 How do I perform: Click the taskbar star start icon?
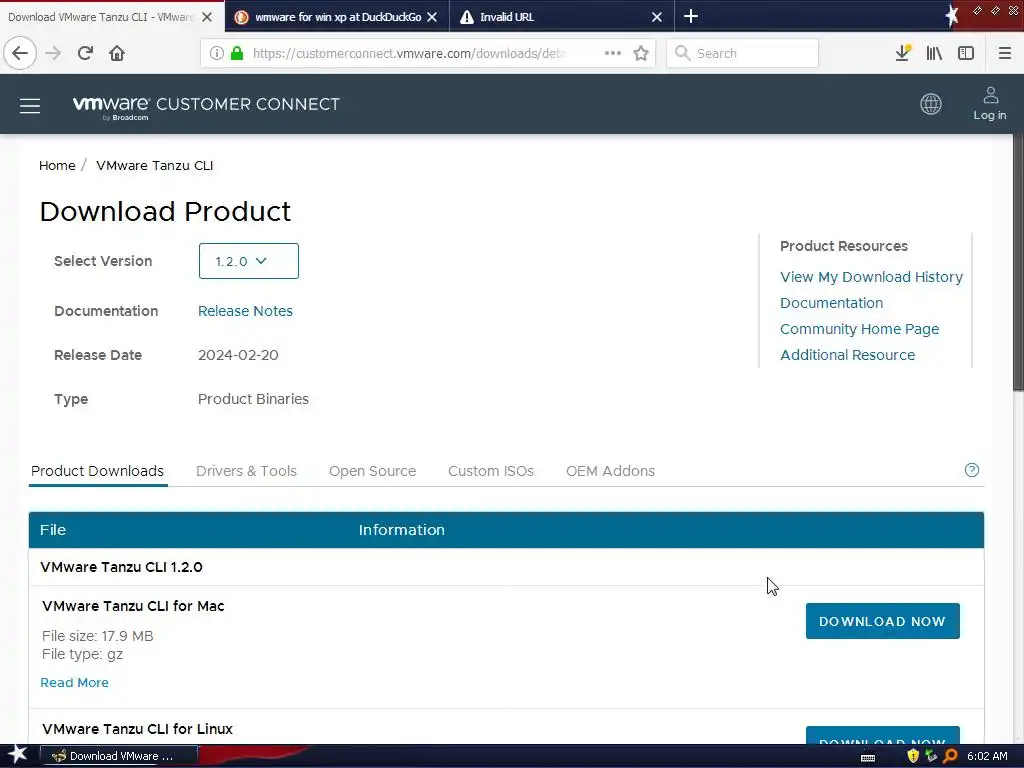(18, 756)
